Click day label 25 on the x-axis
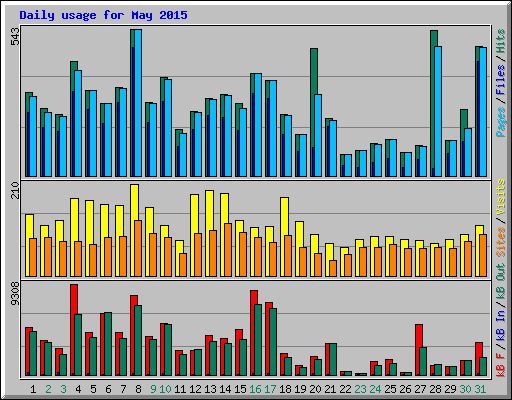Screen dimensions: 512x400 click(x=390, y=389)
